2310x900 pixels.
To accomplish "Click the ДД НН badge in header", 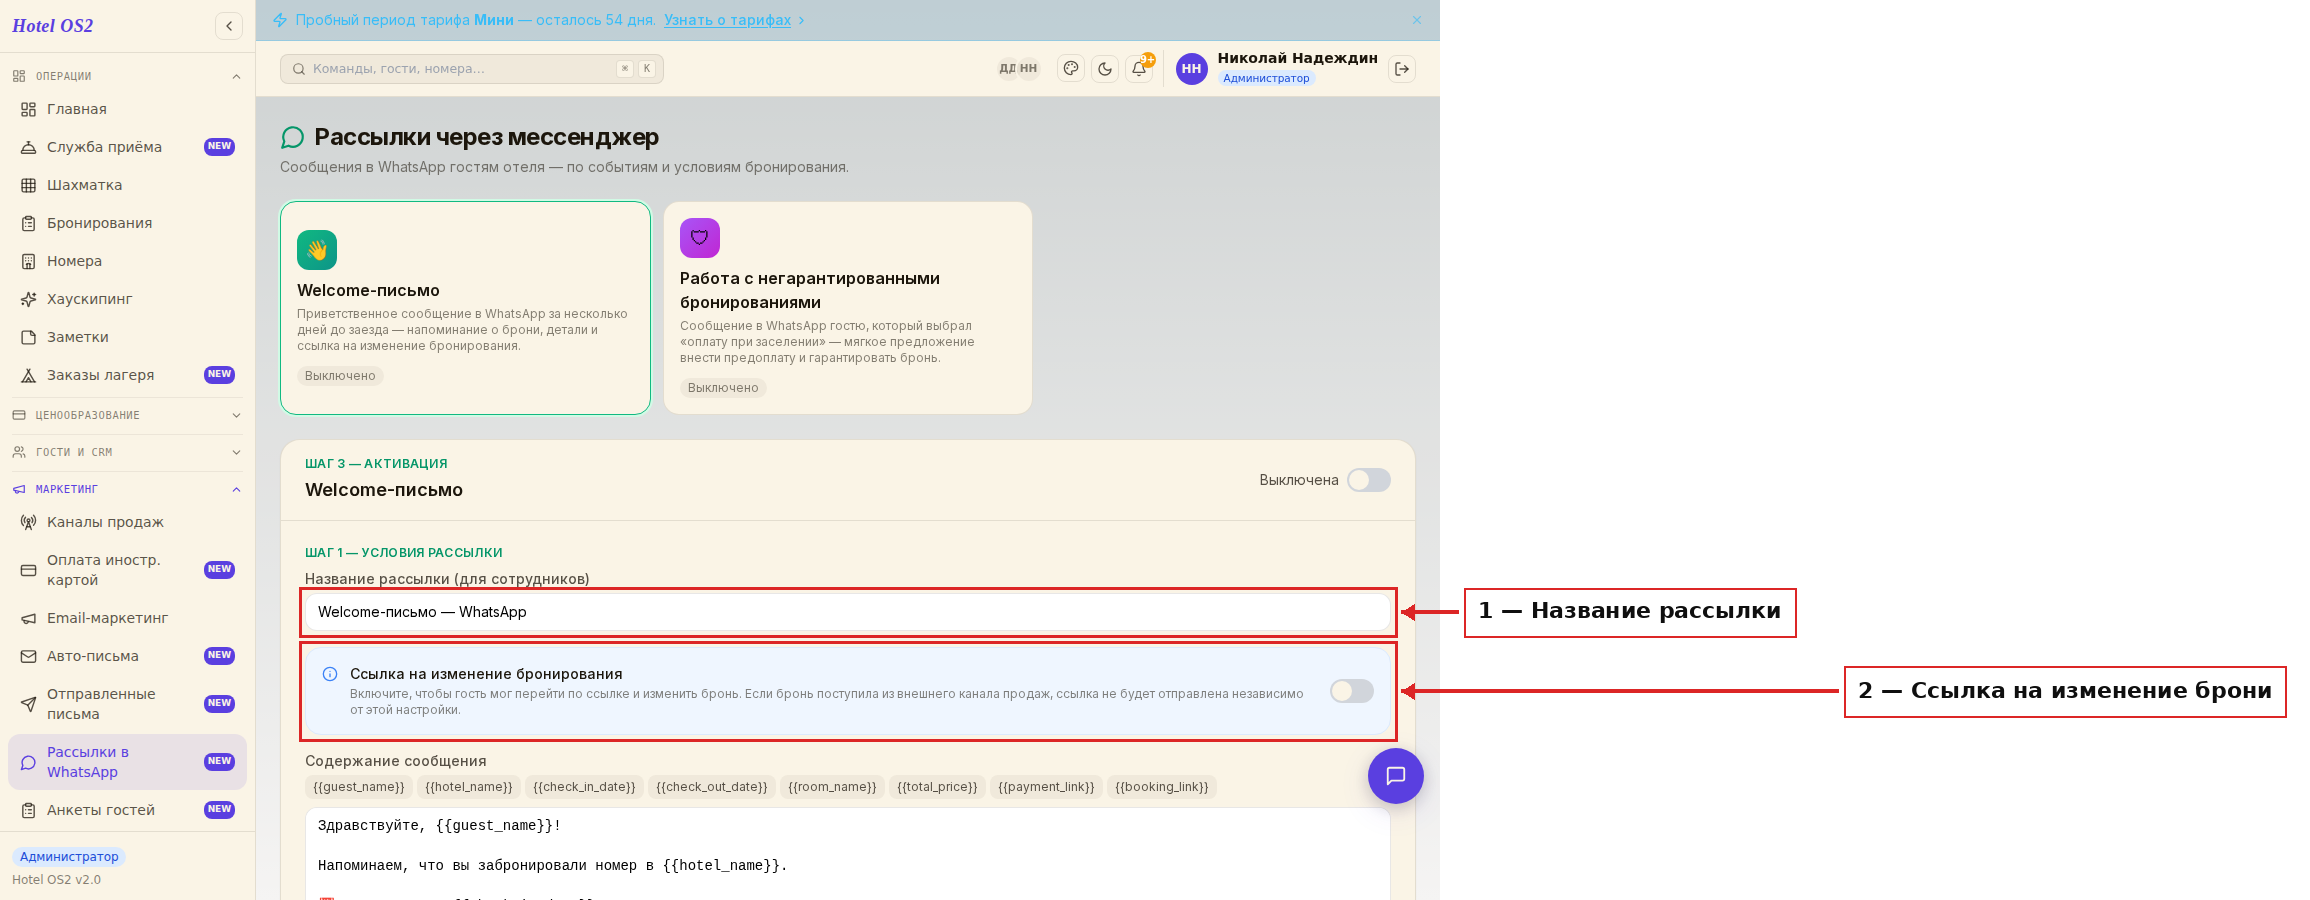I will (1018, 69).
